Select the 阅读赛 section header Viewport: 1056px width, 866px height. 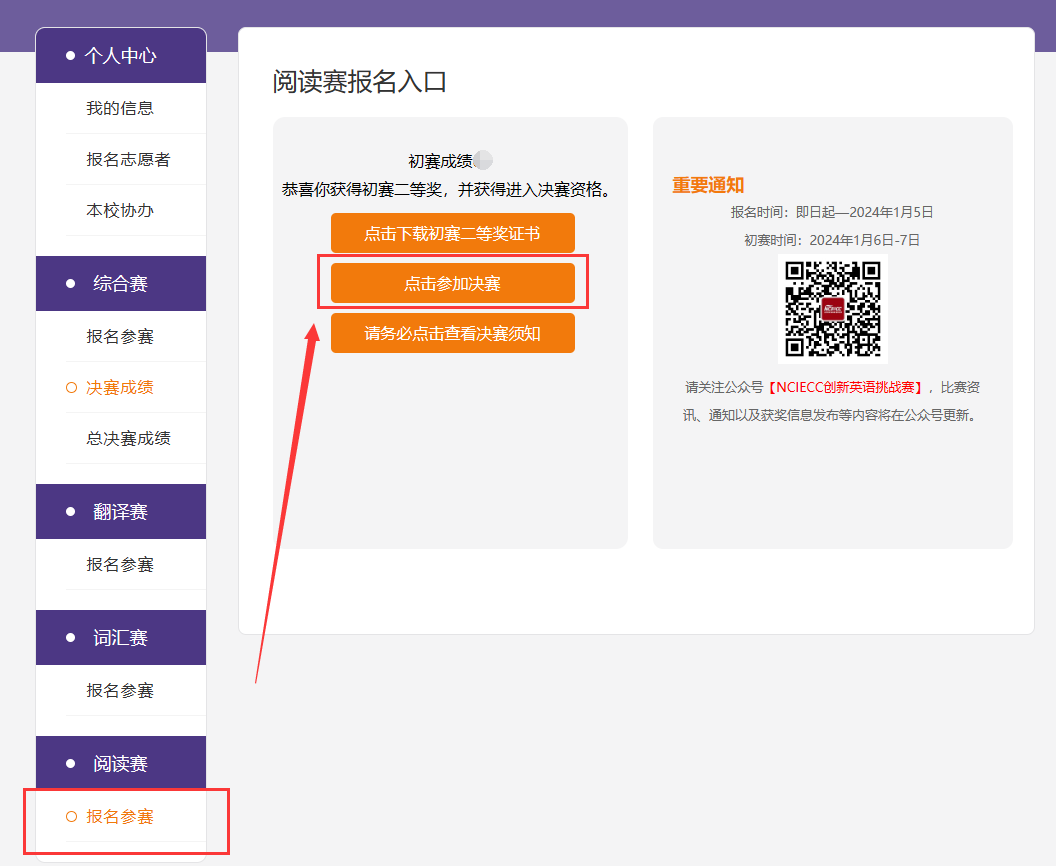[121, 764]
